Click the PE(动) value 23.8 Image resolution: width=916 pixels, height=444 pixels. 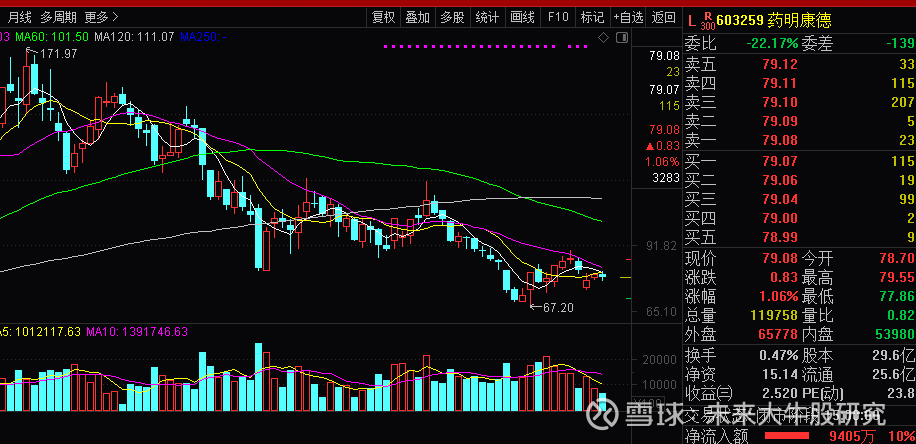coord(900,393)
